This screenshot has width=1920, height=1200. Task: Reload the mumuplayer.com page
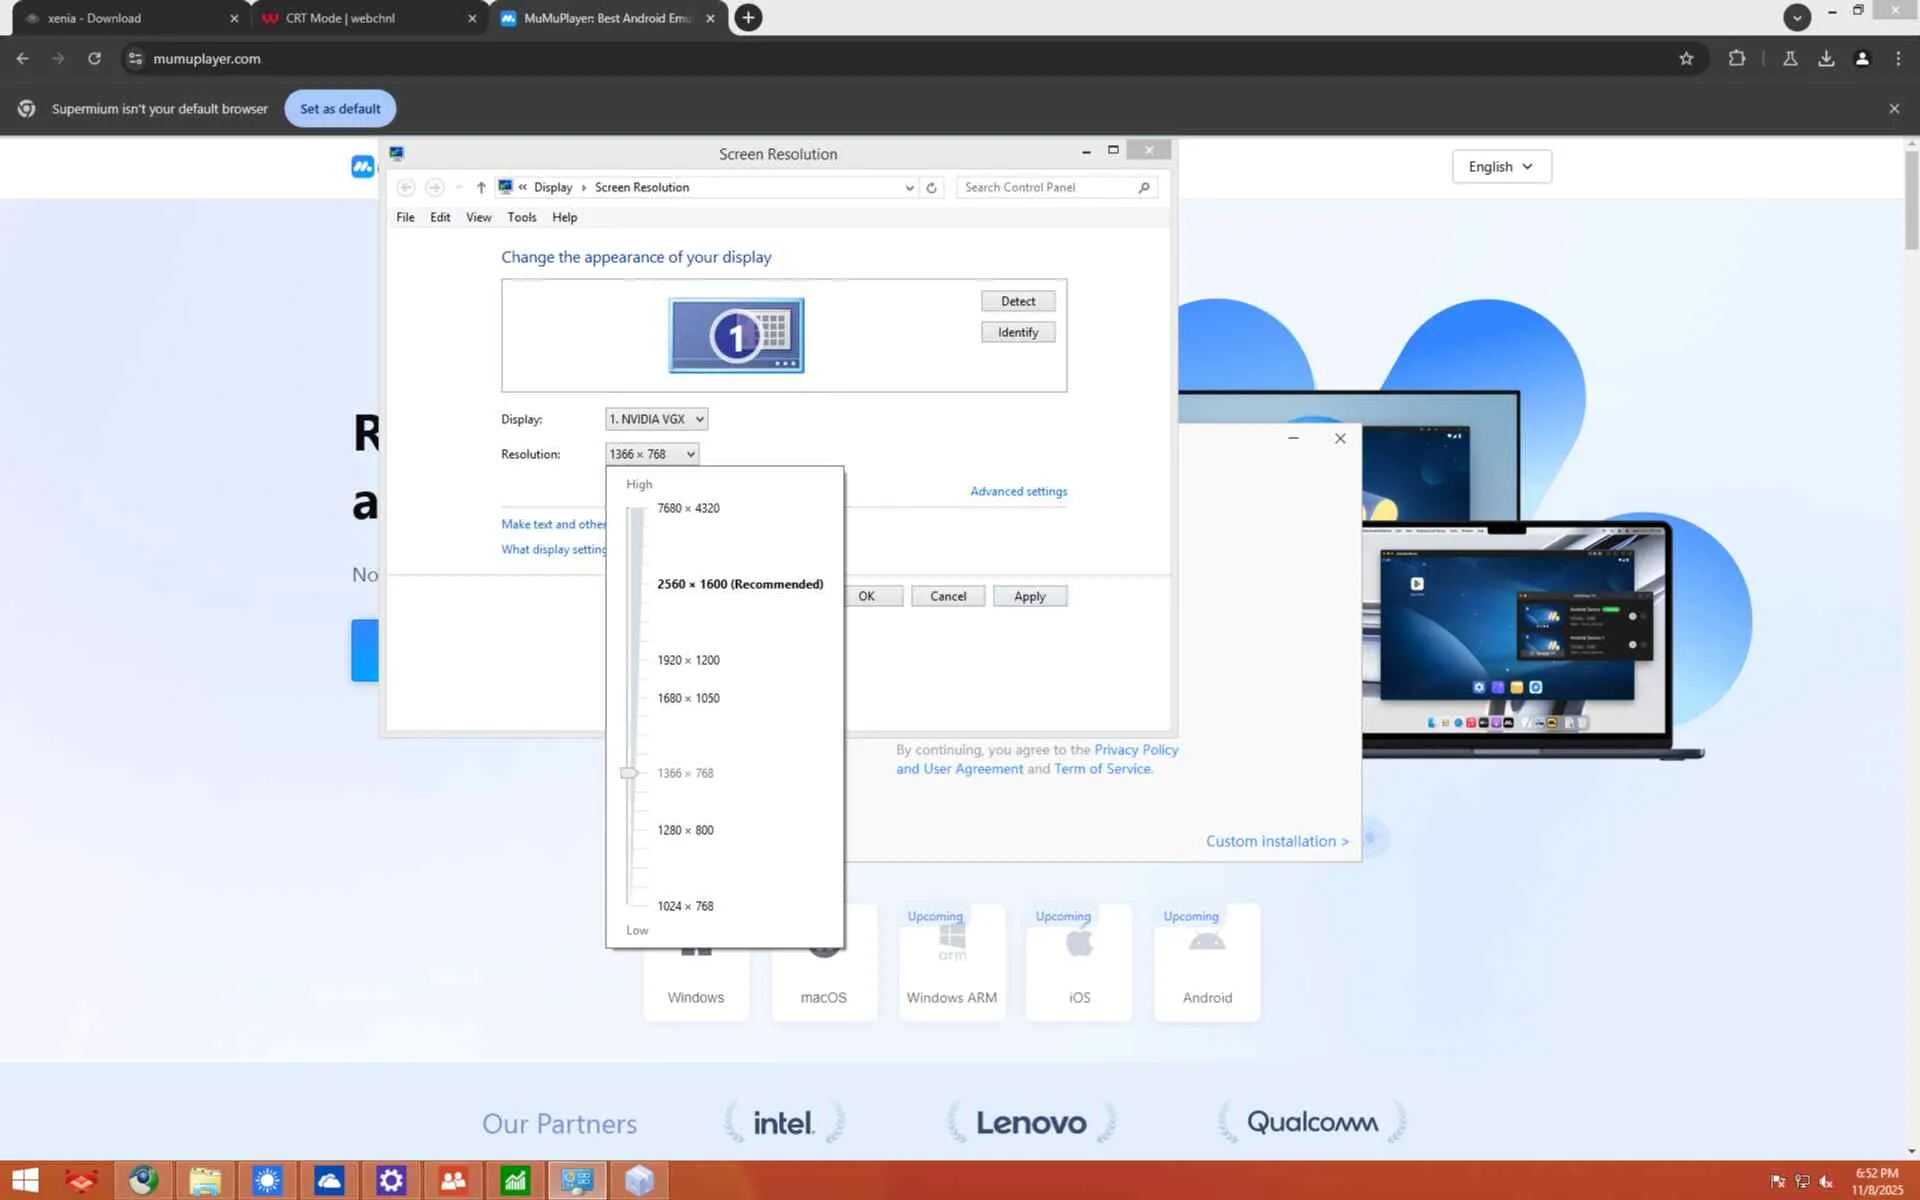[x=94, y=59]
